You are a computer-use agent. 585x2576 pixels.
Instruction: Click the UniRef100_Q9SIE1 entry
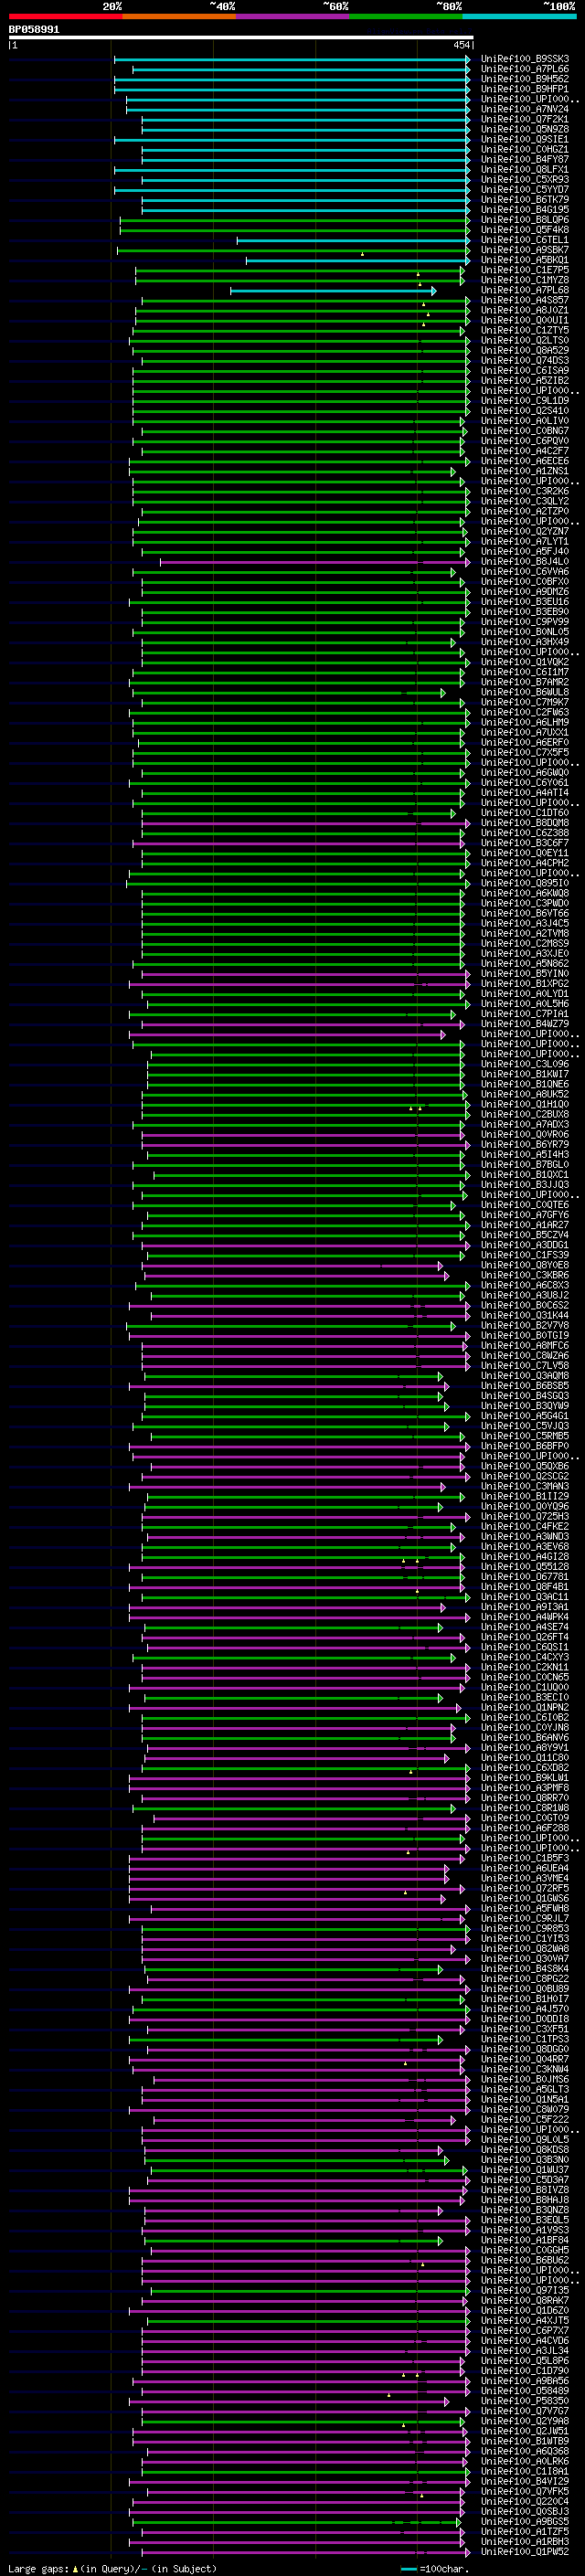[525, 139]
